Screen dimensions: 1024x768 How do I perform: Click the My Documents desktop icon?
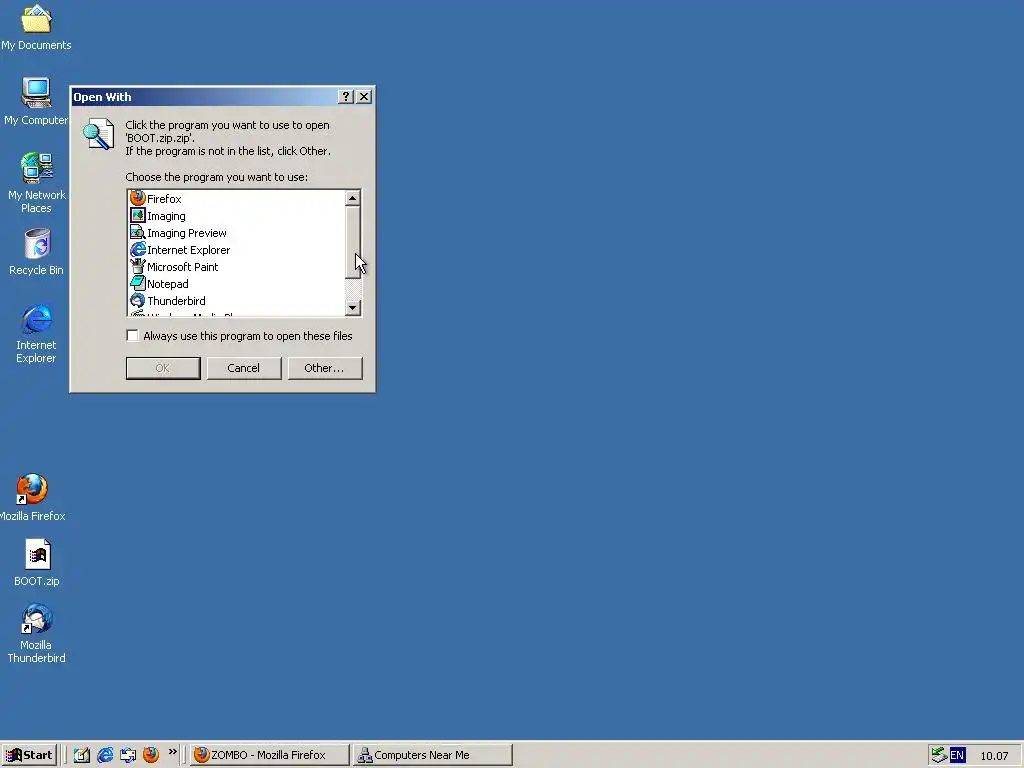[36, 27]
